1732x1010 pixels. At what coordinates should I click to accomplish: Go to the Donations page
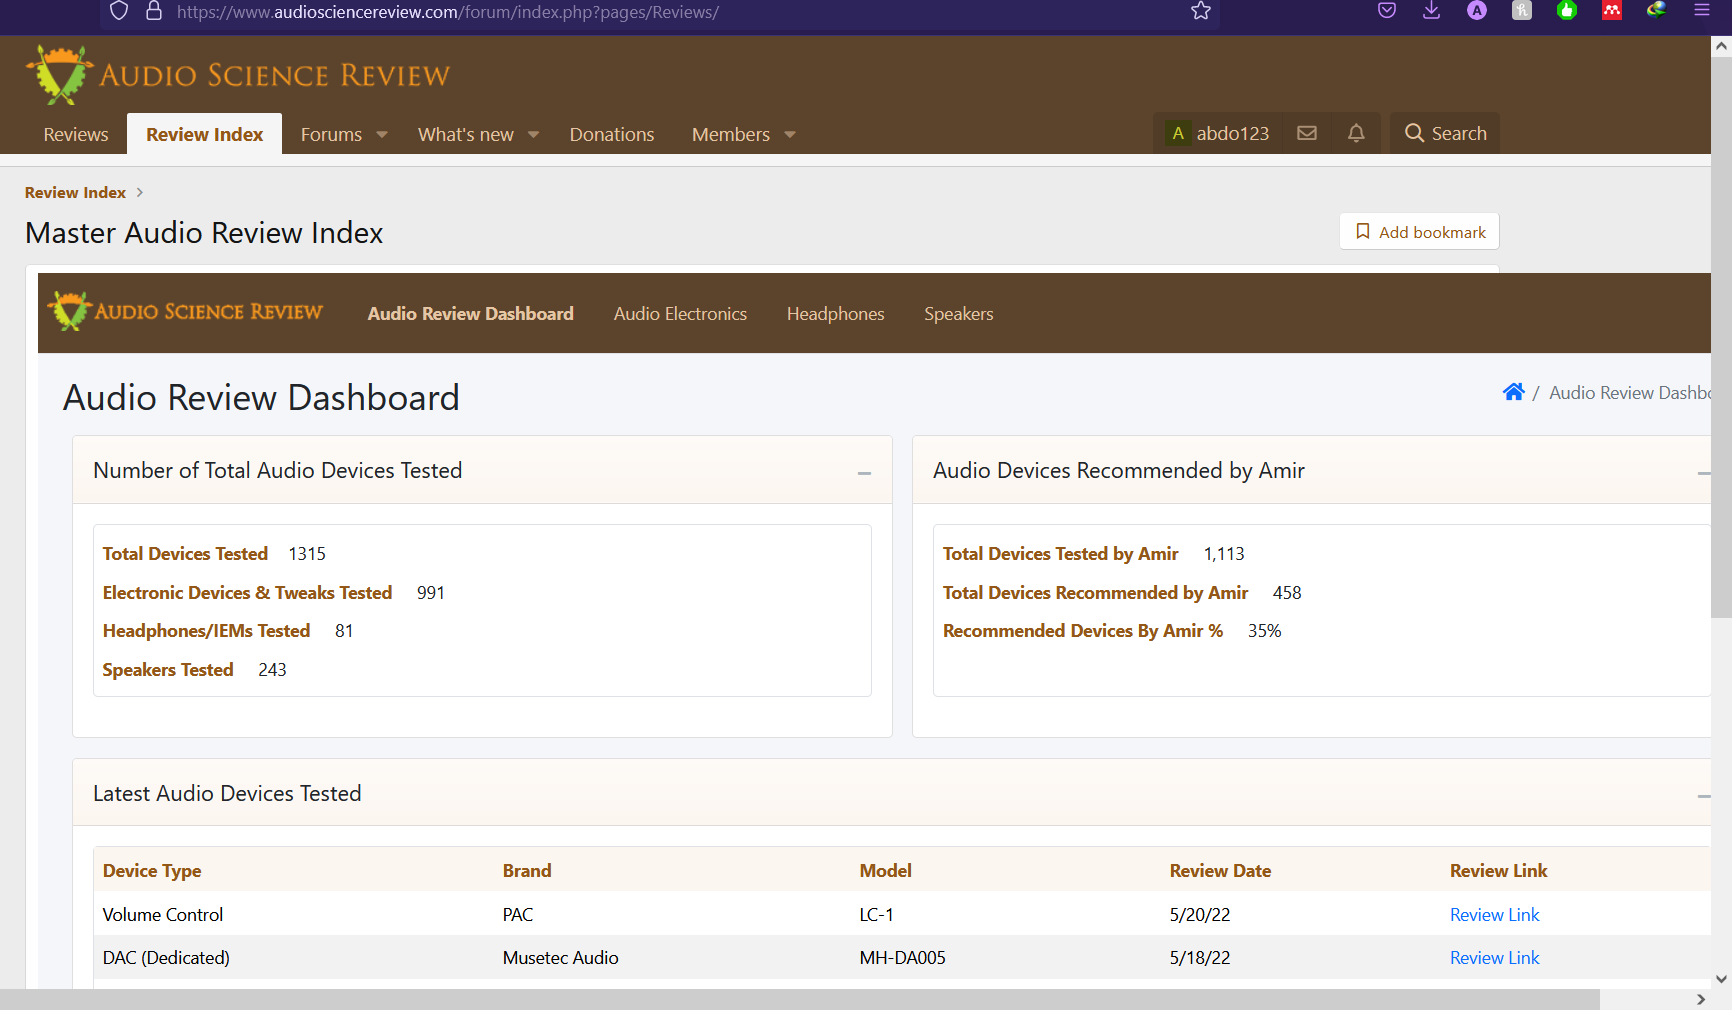click(612, 134)
